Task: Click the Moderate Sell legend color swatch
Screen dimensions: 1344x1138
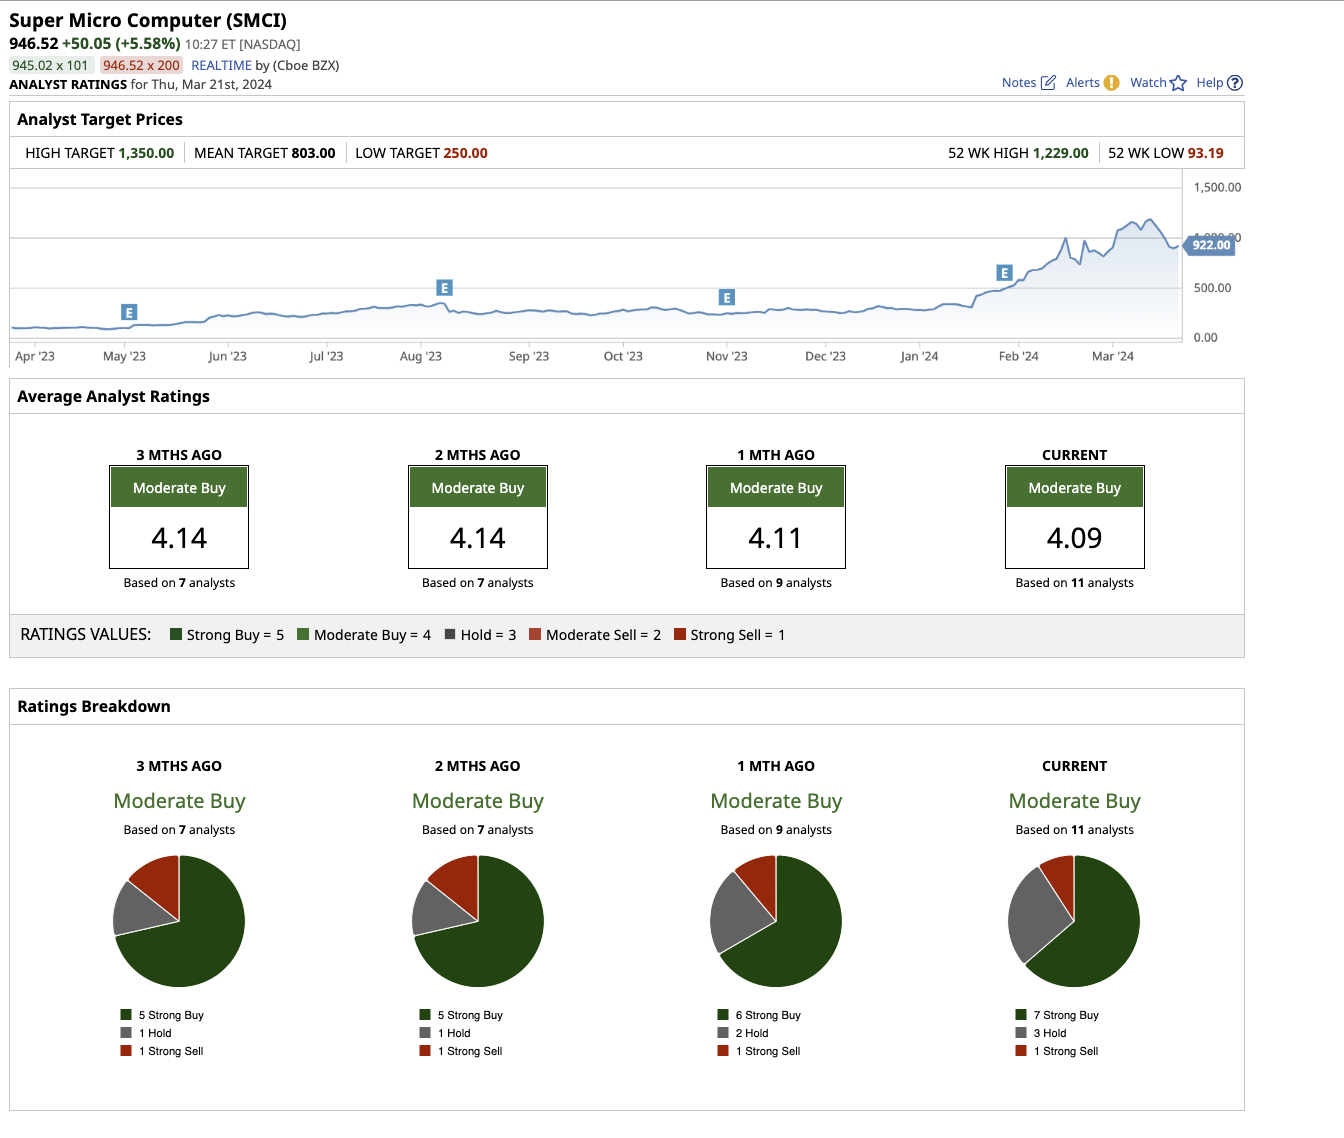Action: coord(536,635)
